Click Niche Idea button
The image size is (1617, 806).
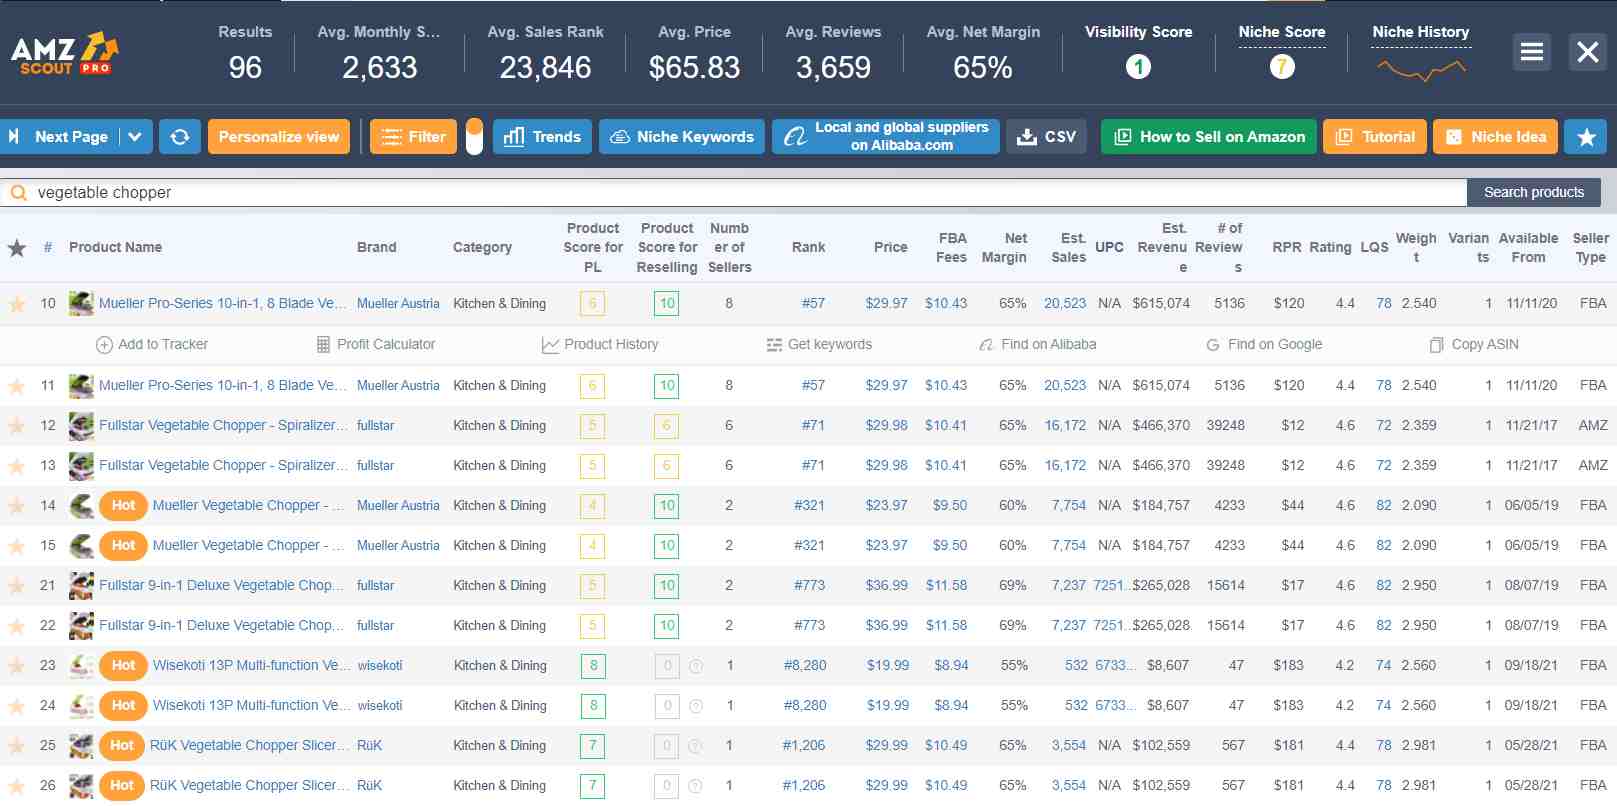click(x=1495, y=137)
